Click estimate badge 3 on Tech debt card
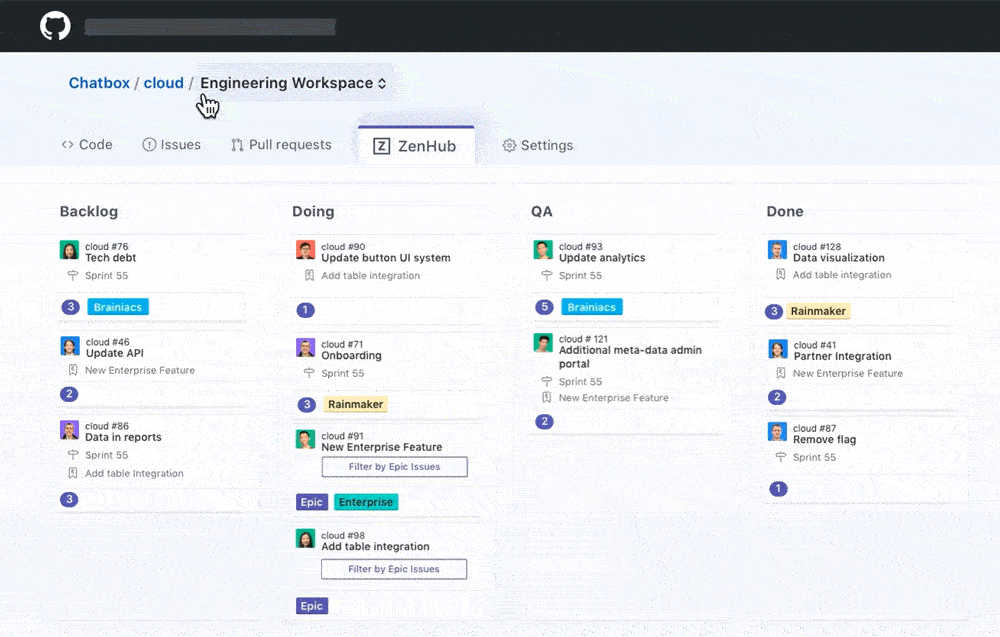The image size is (1000, 637). click(x=70, y=307)
